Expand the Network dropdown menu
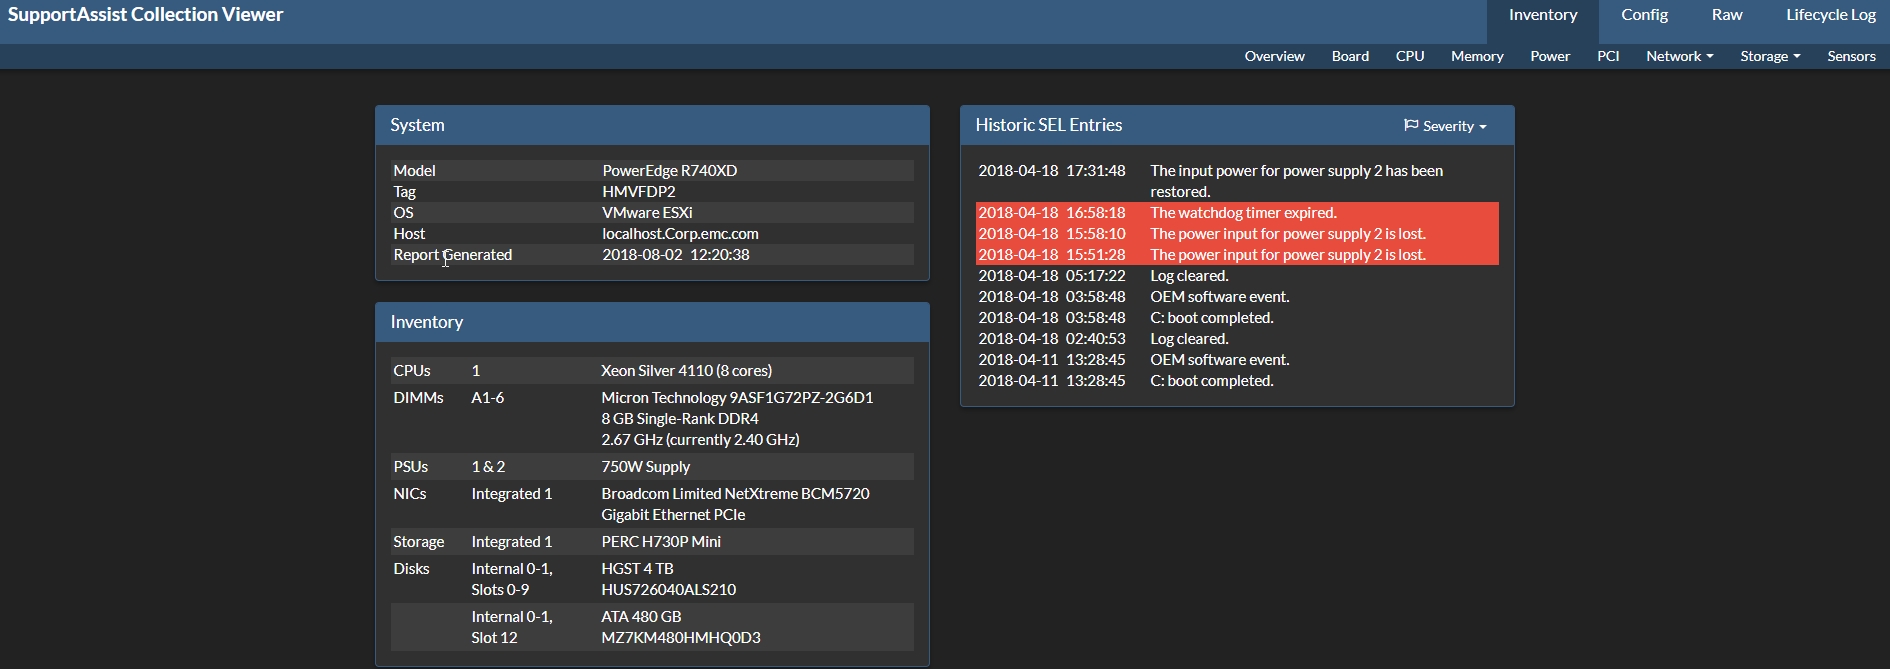 [x=1679, y=56]
